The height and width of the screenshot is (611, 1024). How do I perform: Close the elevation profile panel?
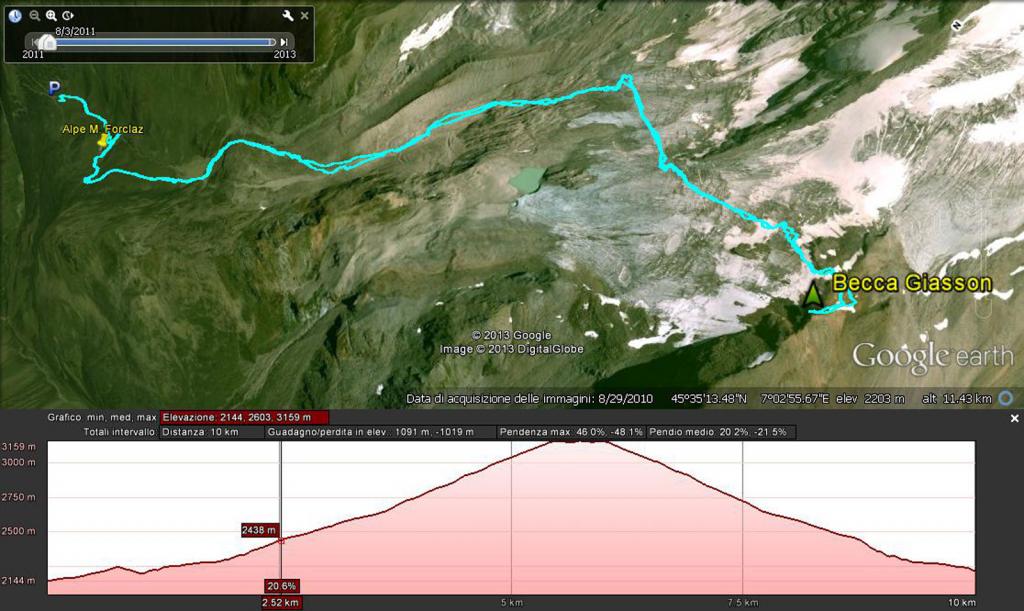pos(1014,418)
